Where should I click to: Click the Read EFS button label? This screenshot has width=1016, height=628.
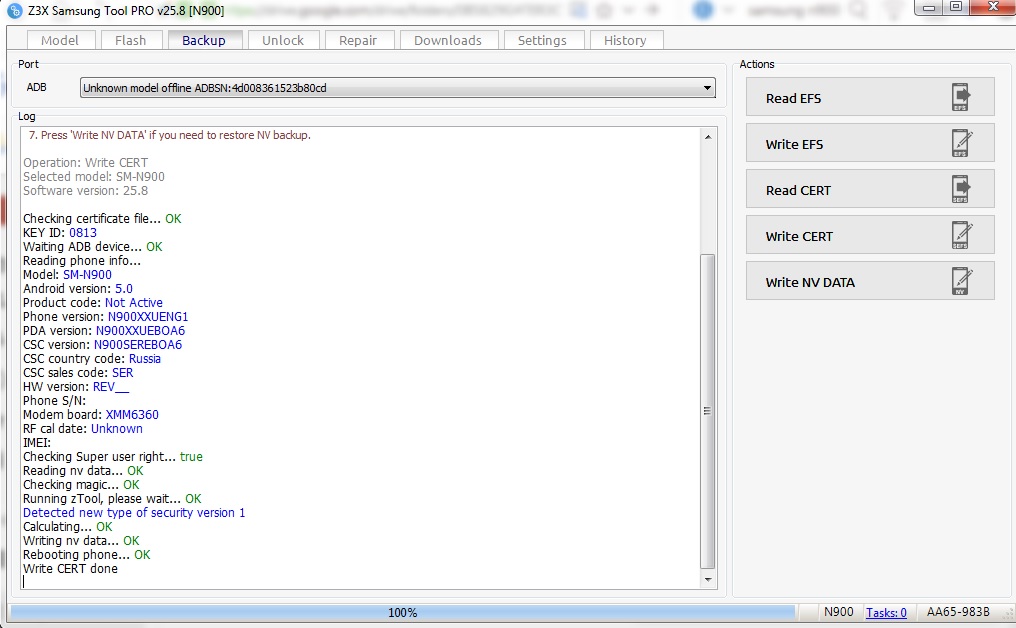793,99
